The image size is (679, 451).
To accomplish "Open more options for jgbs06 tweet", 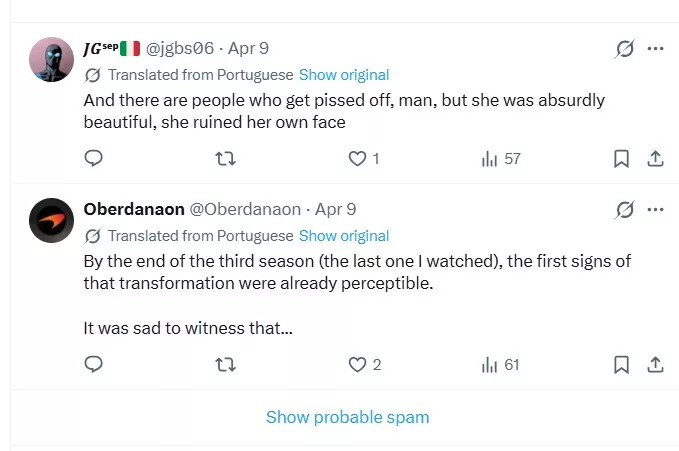I will 656,48.
